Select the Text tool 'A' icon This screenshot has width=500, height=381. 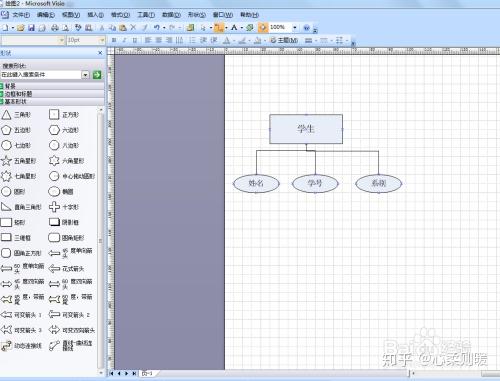coord(234,27)
